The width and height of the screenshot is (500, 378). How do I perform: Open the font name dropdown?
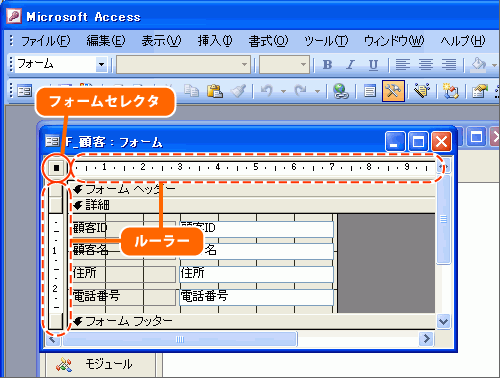pyautogui.click(x=245, y=64)
